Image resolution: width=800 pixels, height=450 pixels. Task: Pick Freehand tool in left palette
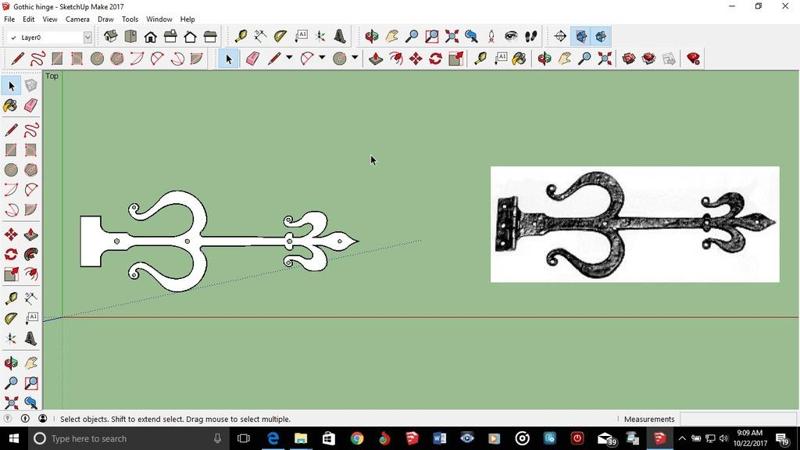click(31, 130)
